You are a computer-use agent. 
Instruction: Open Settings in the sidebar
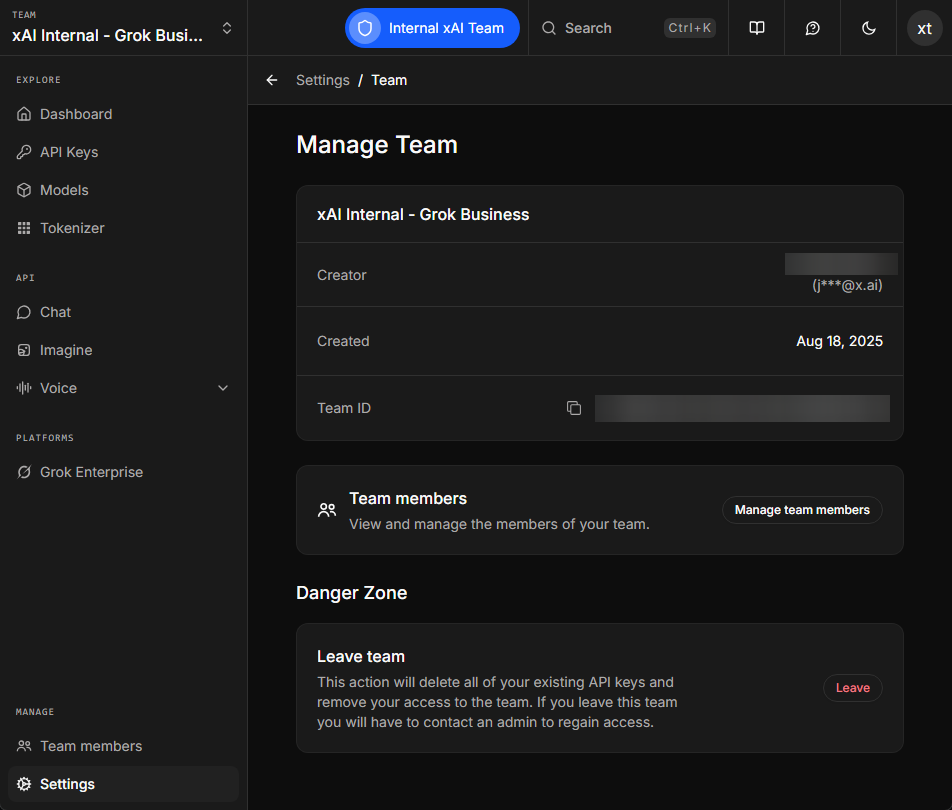point(123,784)
